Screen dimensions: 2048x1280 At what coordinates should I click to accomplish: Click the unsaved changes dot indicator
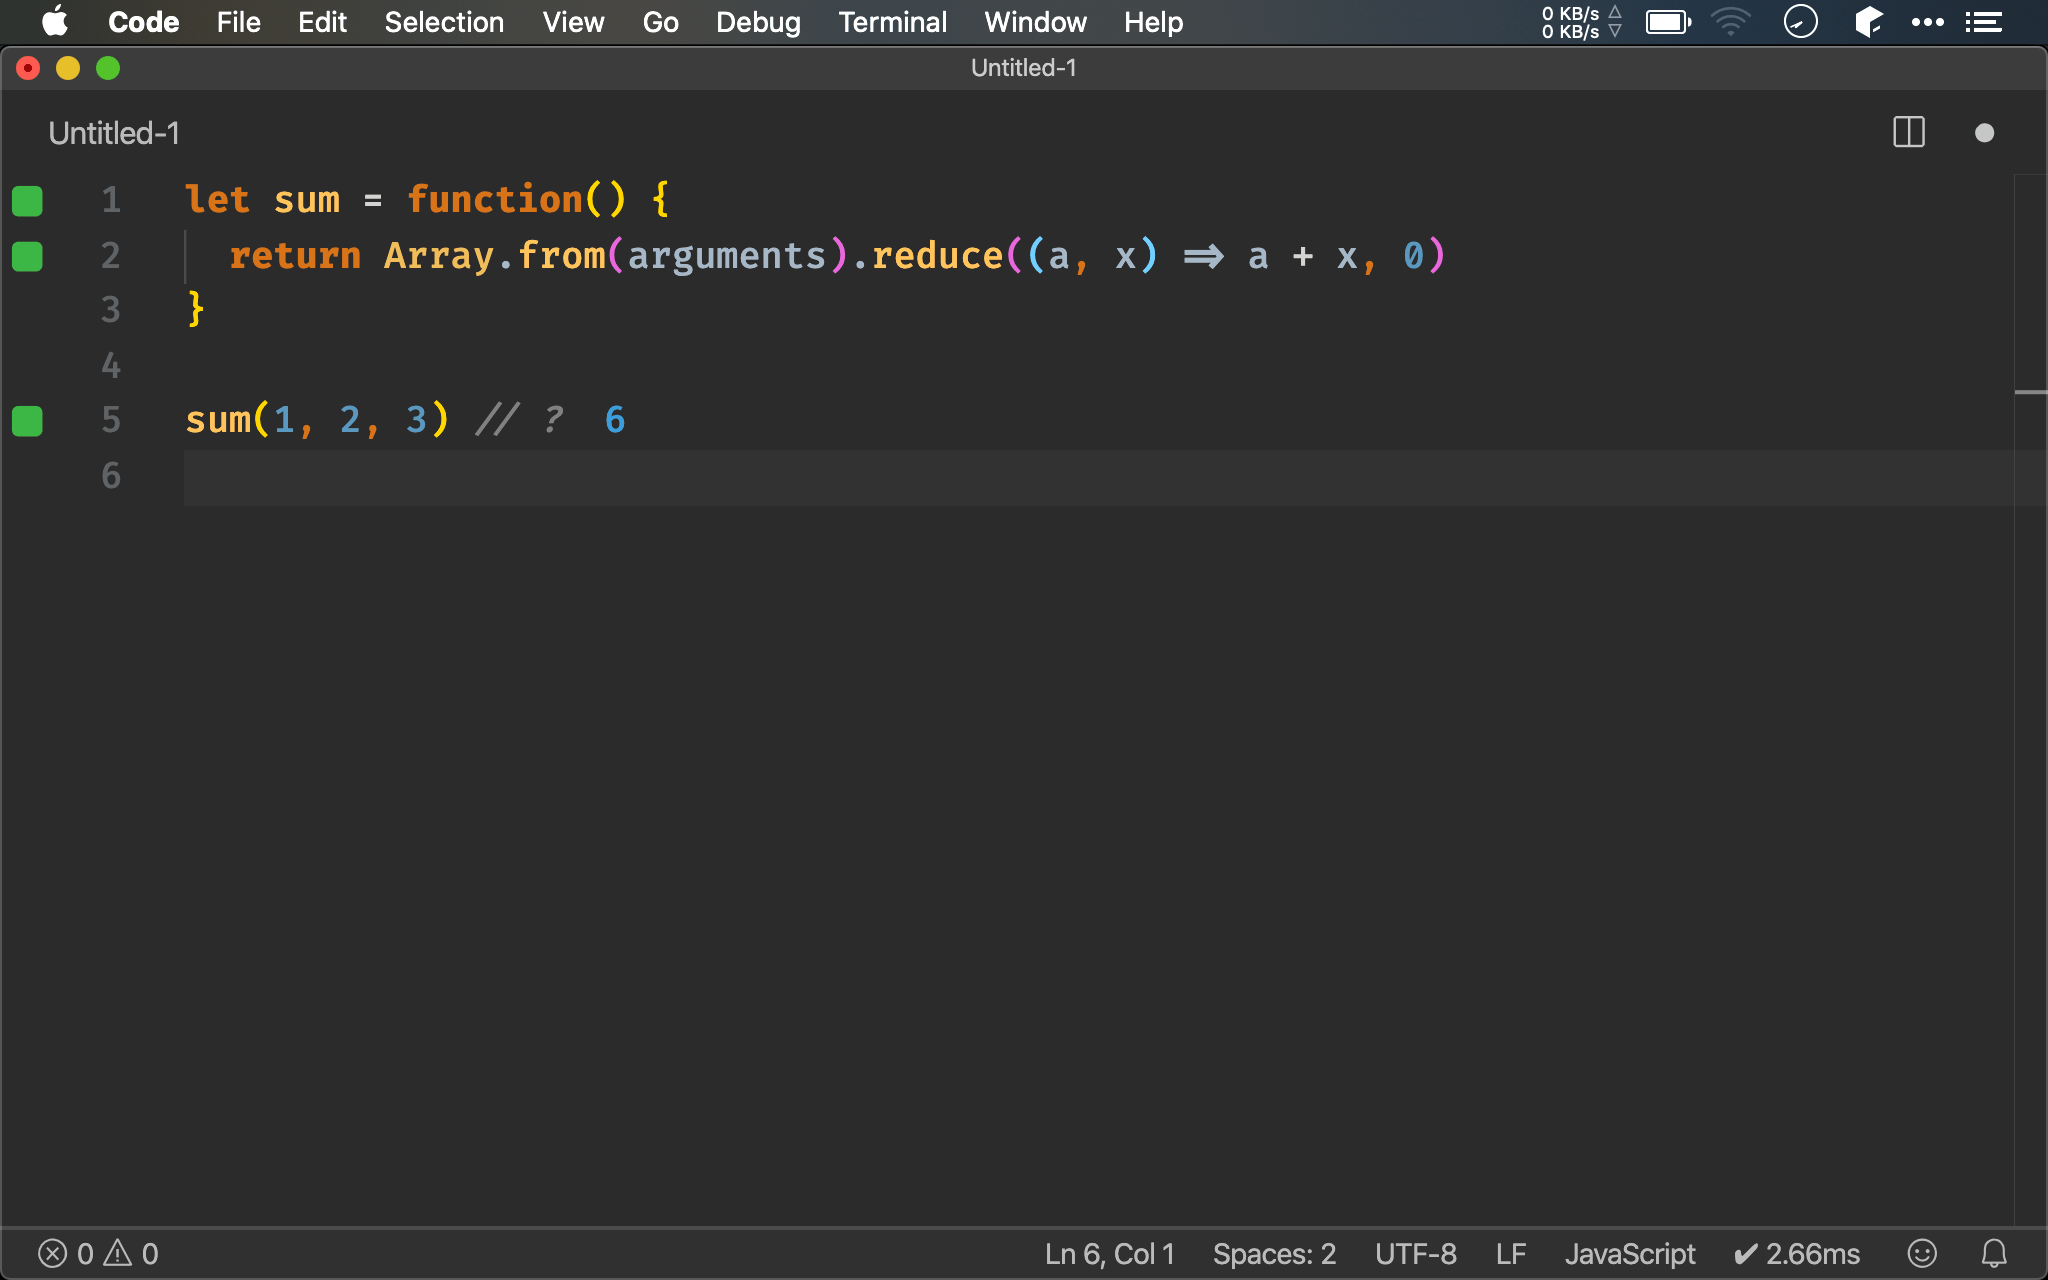tap(1986, 133)
